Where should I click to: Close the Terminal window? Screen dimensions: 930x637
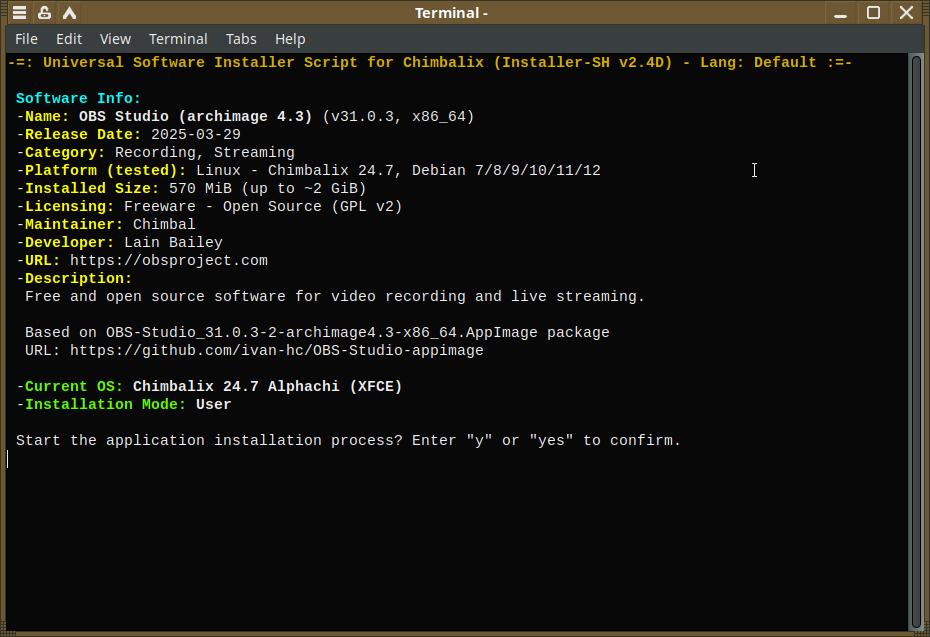[906, 13]
